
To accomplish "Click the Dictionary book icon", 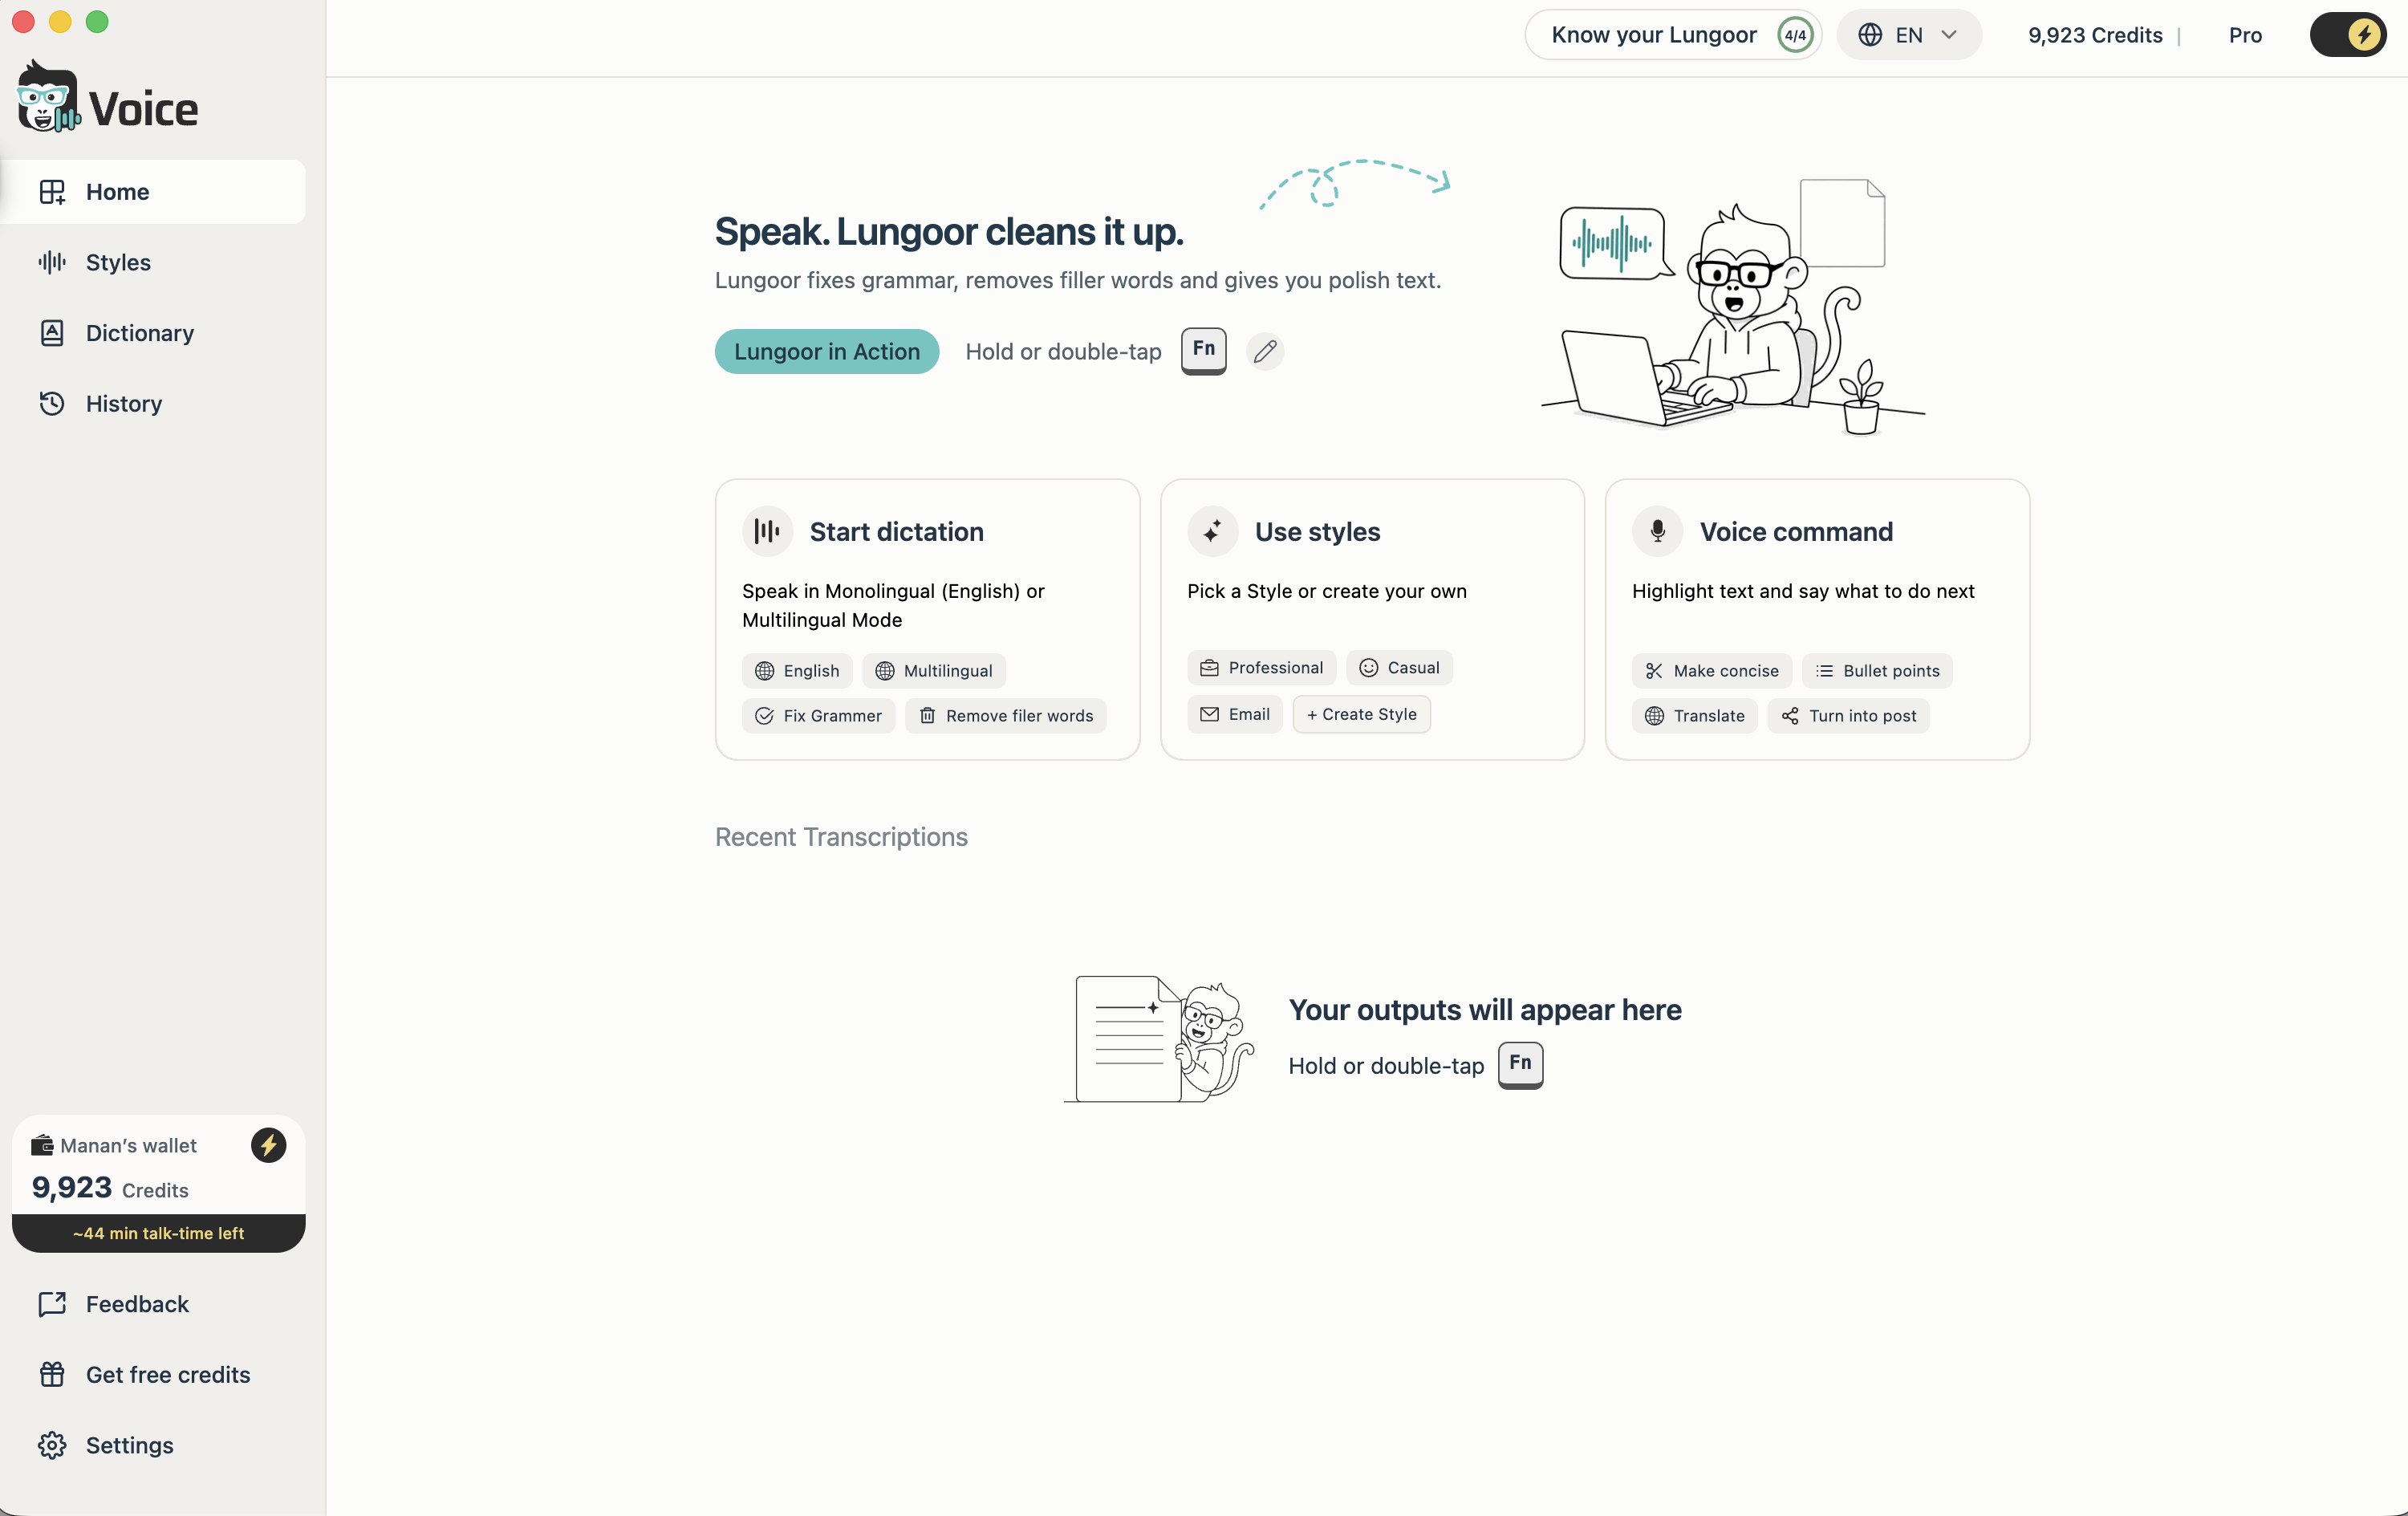I will 52,333.
